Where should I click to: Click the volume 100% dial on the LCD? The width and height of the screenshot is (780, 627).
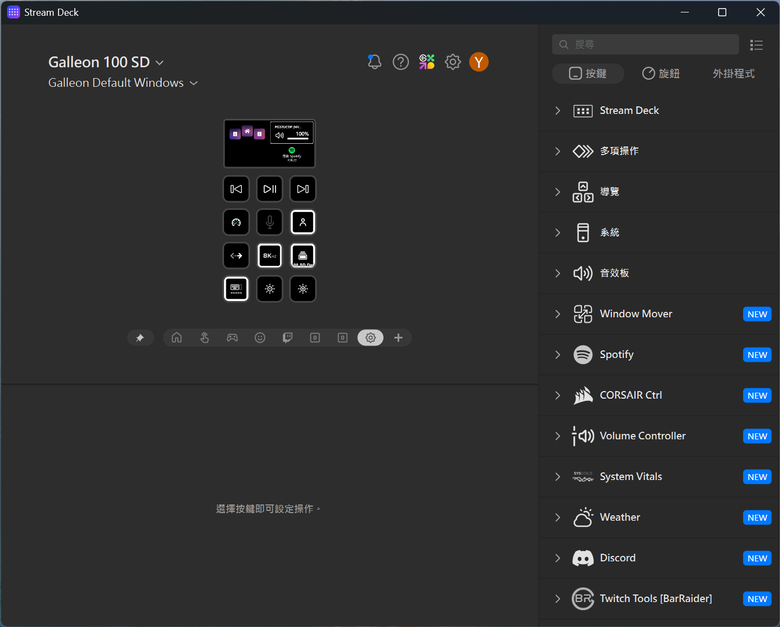point(292,133)
